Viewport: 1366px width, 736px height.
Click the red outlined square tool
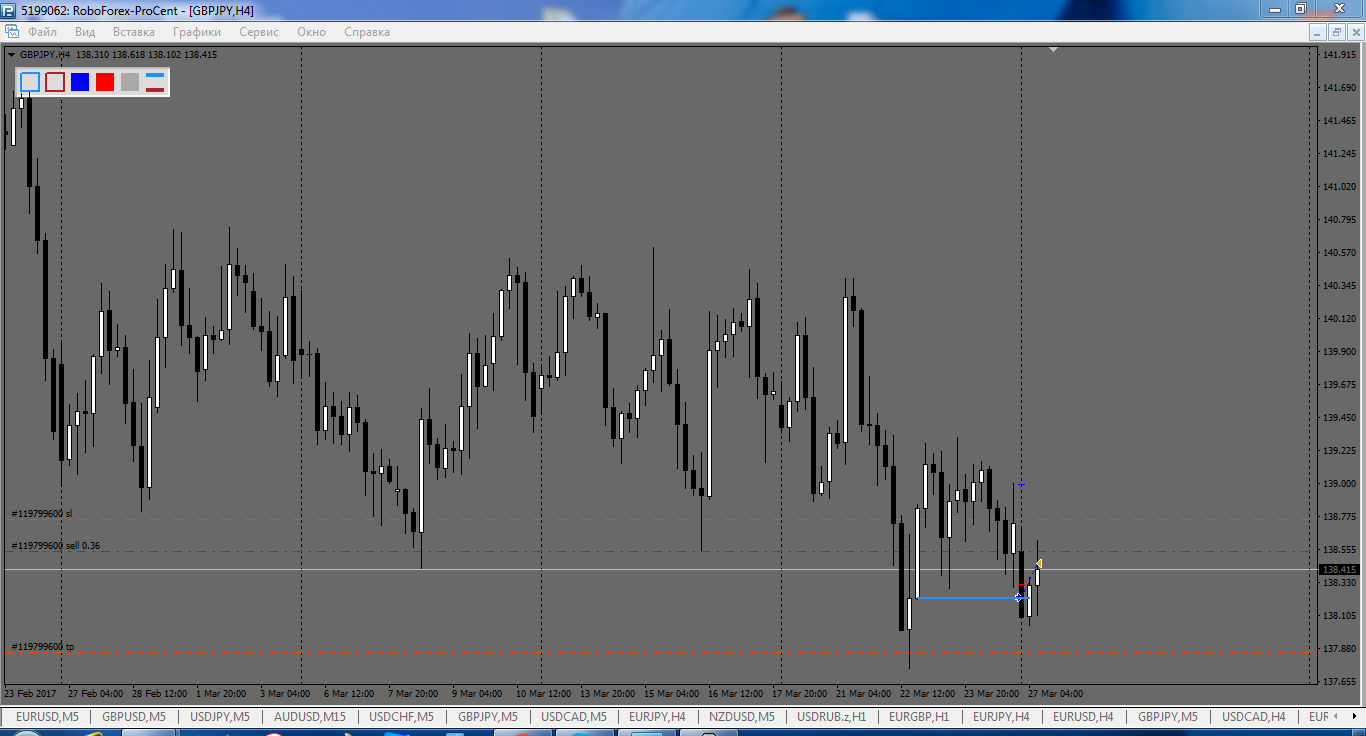click(x=55, y=82)
